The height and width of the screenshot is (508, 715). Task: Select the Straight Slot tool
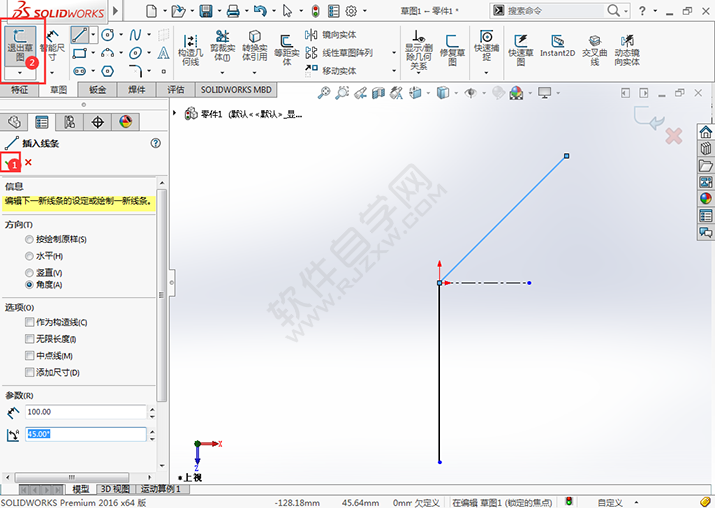79,71
